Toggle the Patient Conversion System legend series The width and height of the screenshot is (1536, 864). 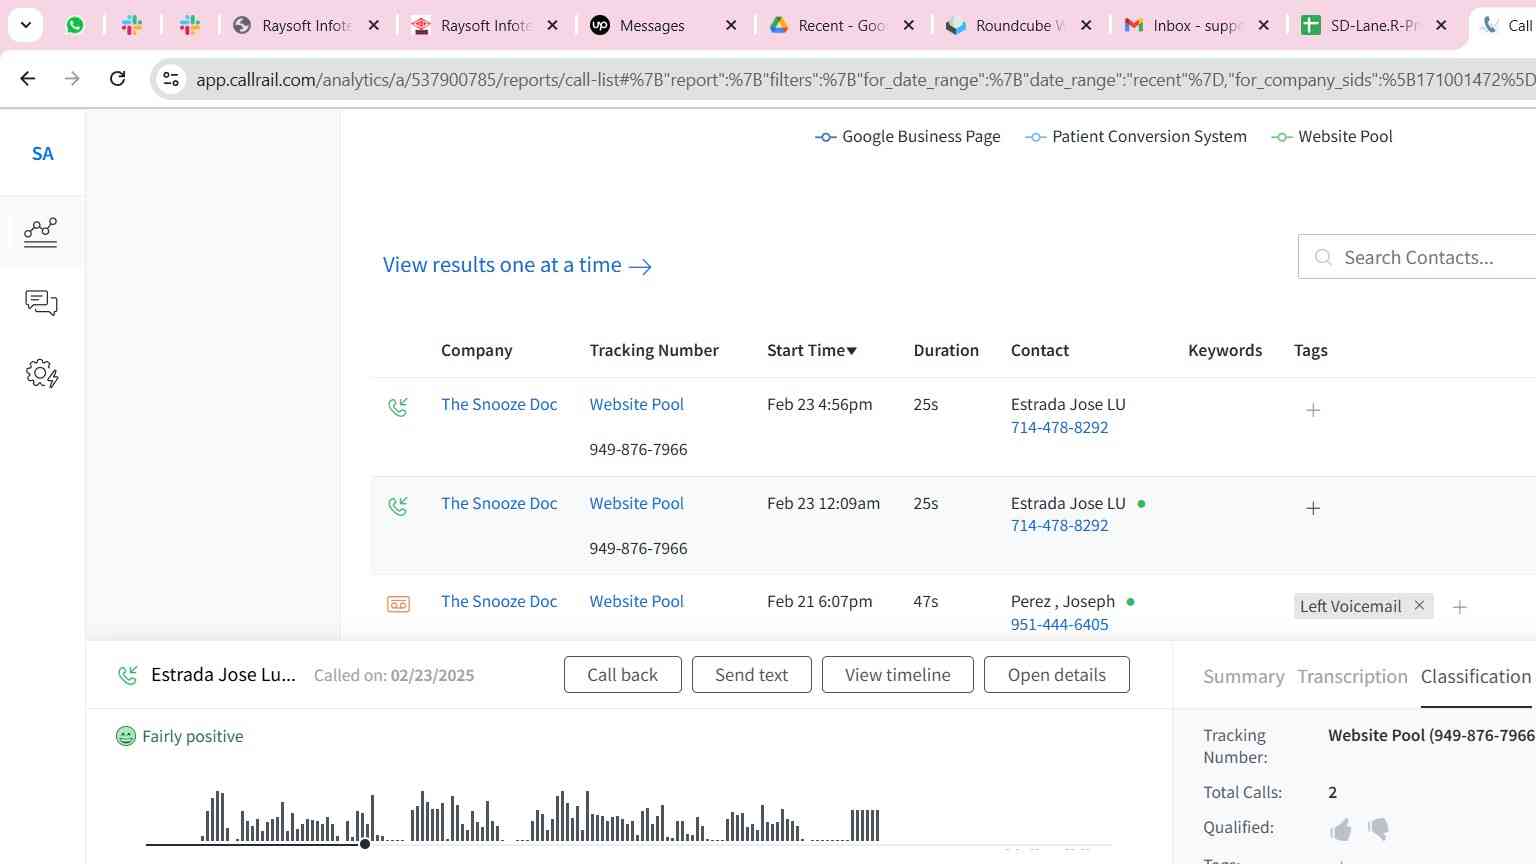pos(1136,137)
